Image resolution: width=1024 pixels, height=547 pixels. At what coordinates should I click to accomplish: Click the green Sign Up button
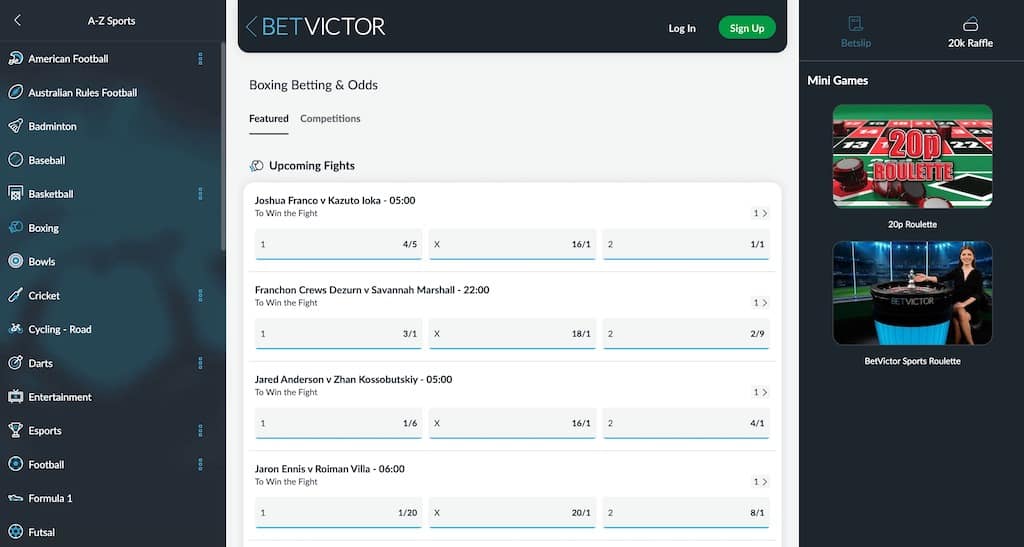(x=747, y=28)
